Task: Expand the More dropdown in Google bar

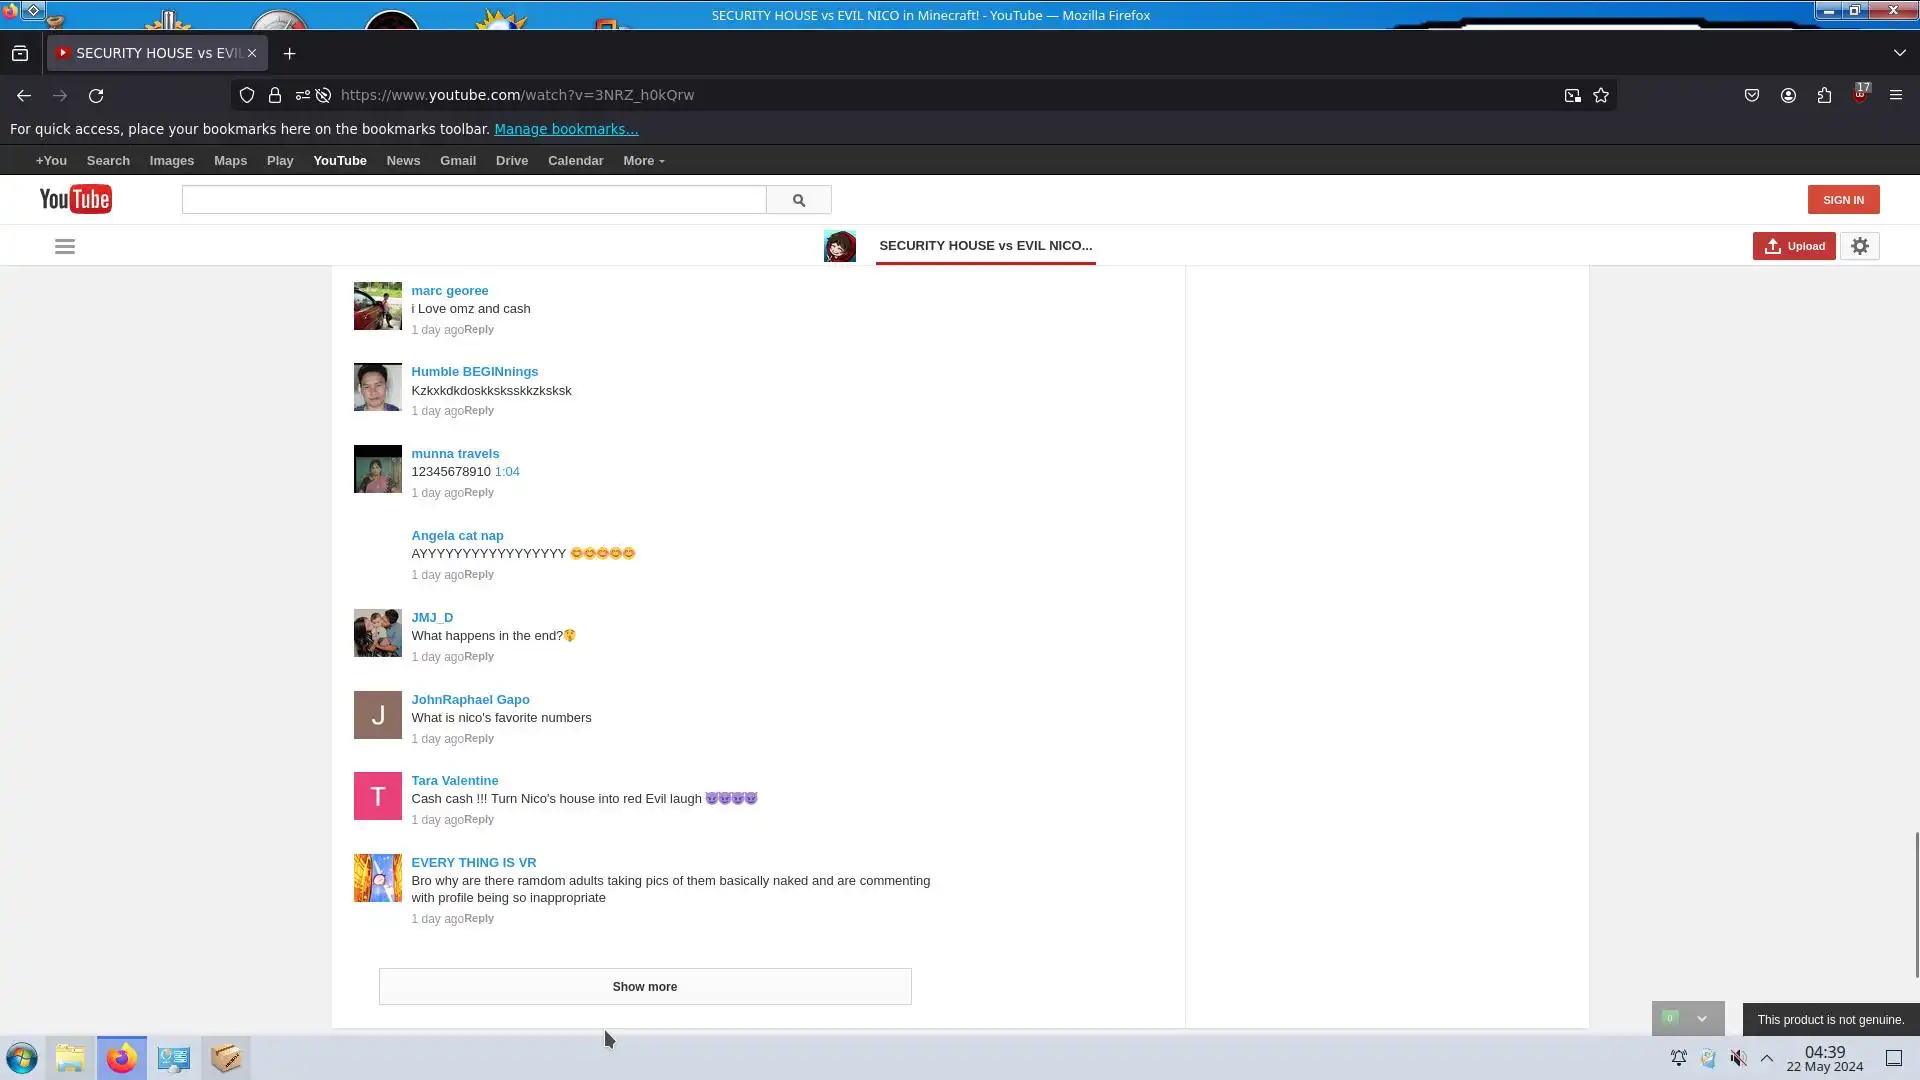Action: (x=643, y=161)
